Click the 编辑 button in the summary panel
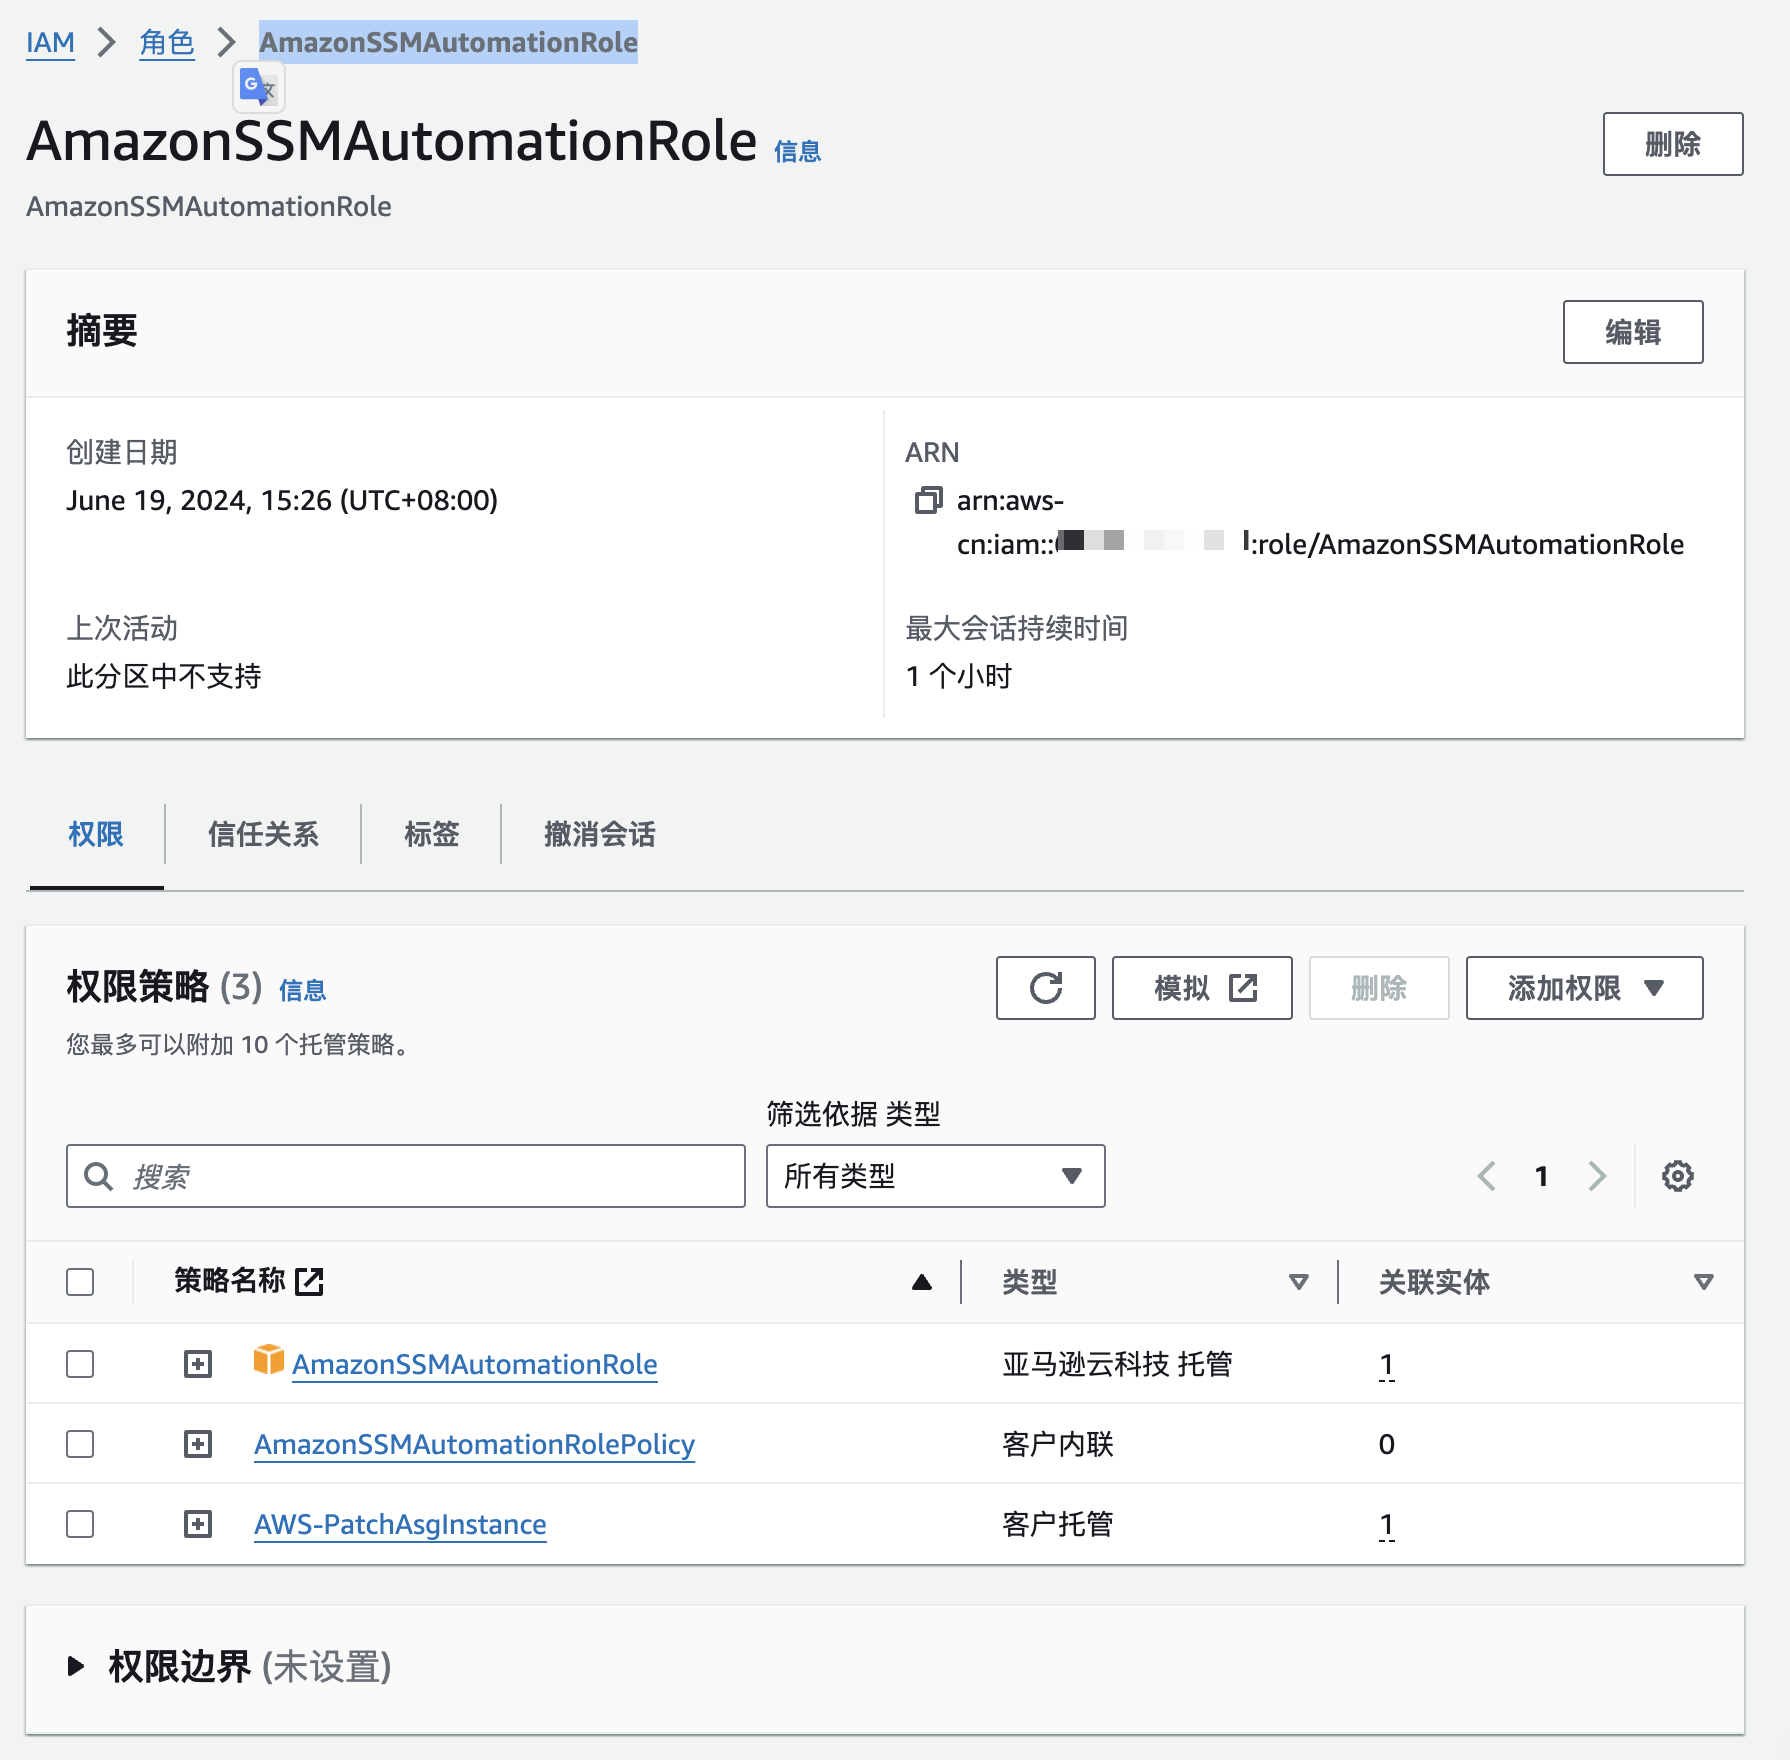 pyautogui.click(x=1632, y=332)
